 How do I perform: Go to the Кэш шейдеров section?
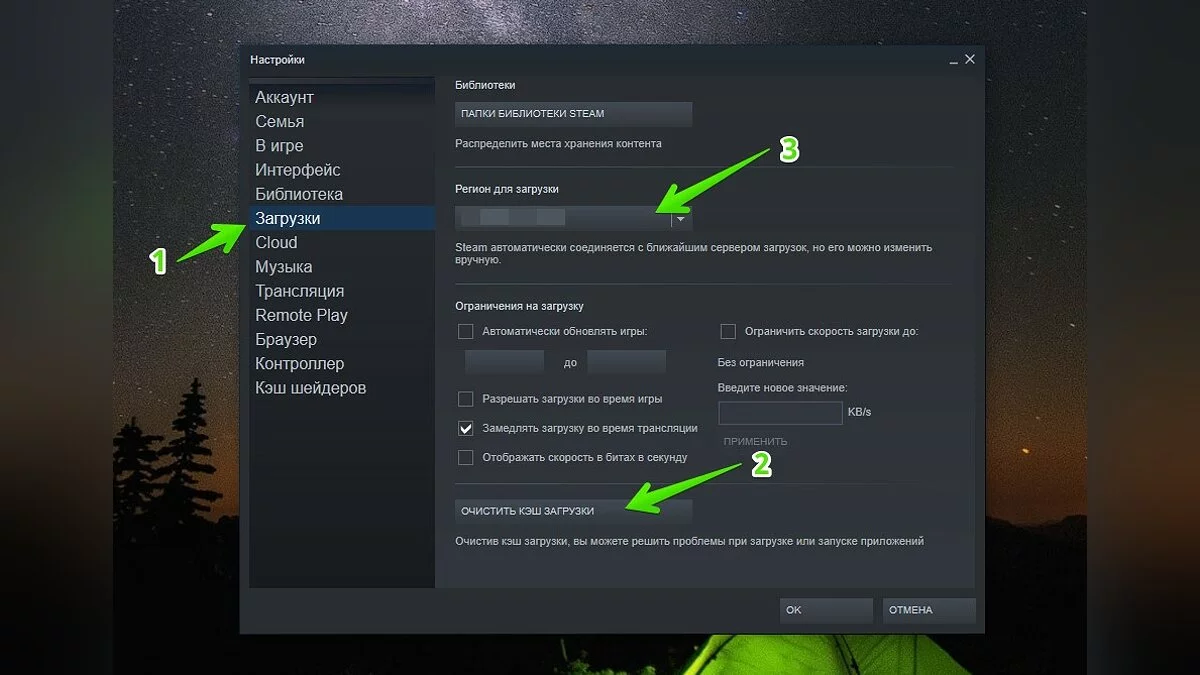click(310, 387)
